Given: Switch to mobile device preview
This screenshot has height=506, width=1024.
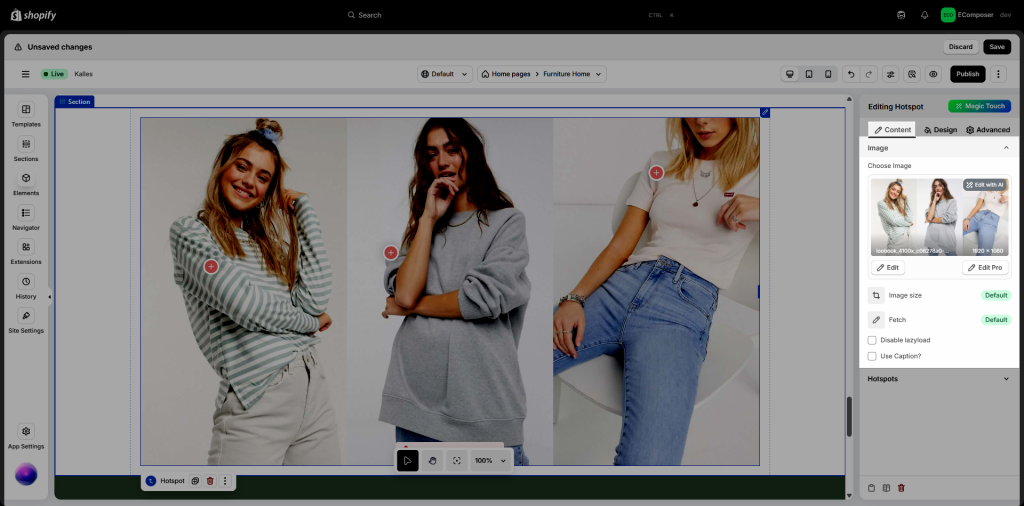Looking at the screenshot, I should (x=828, y=74).
